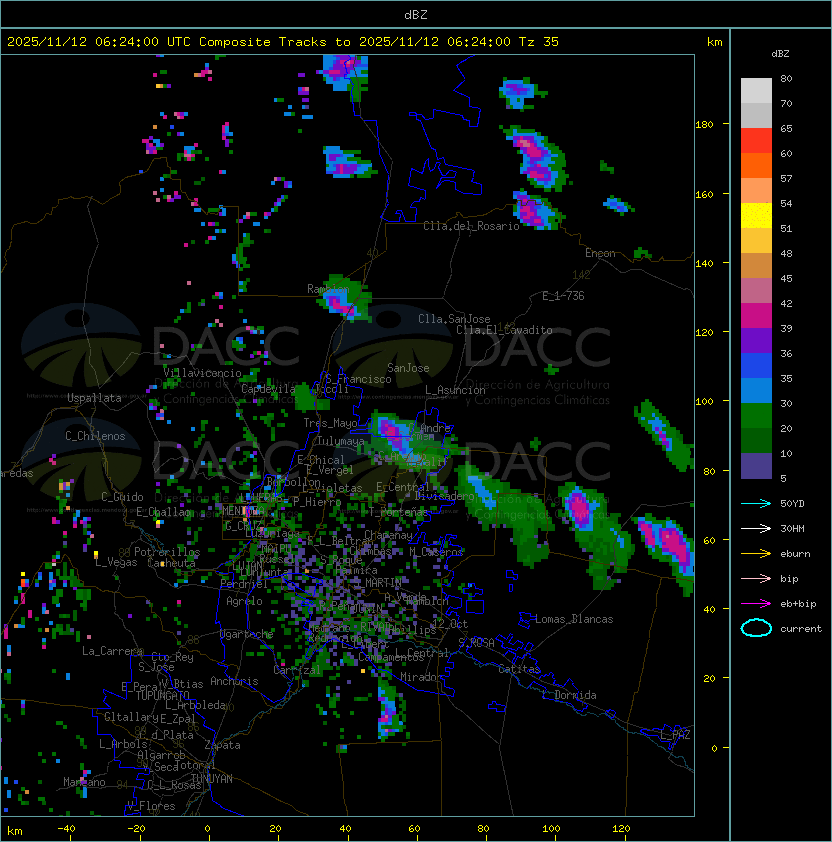Click the 'Encon' place label

pyautogui.click(x=600, y=253)
